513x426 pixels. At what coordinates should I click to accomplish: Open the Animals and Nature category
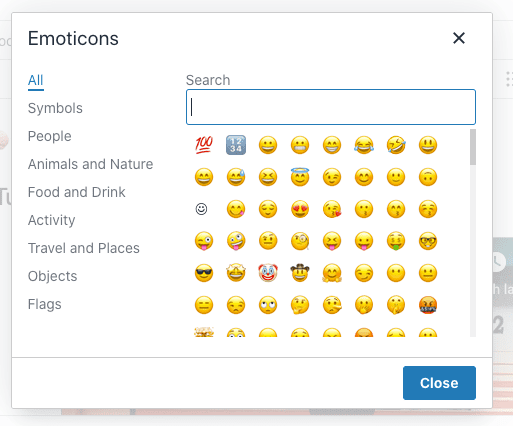[90, 164]
